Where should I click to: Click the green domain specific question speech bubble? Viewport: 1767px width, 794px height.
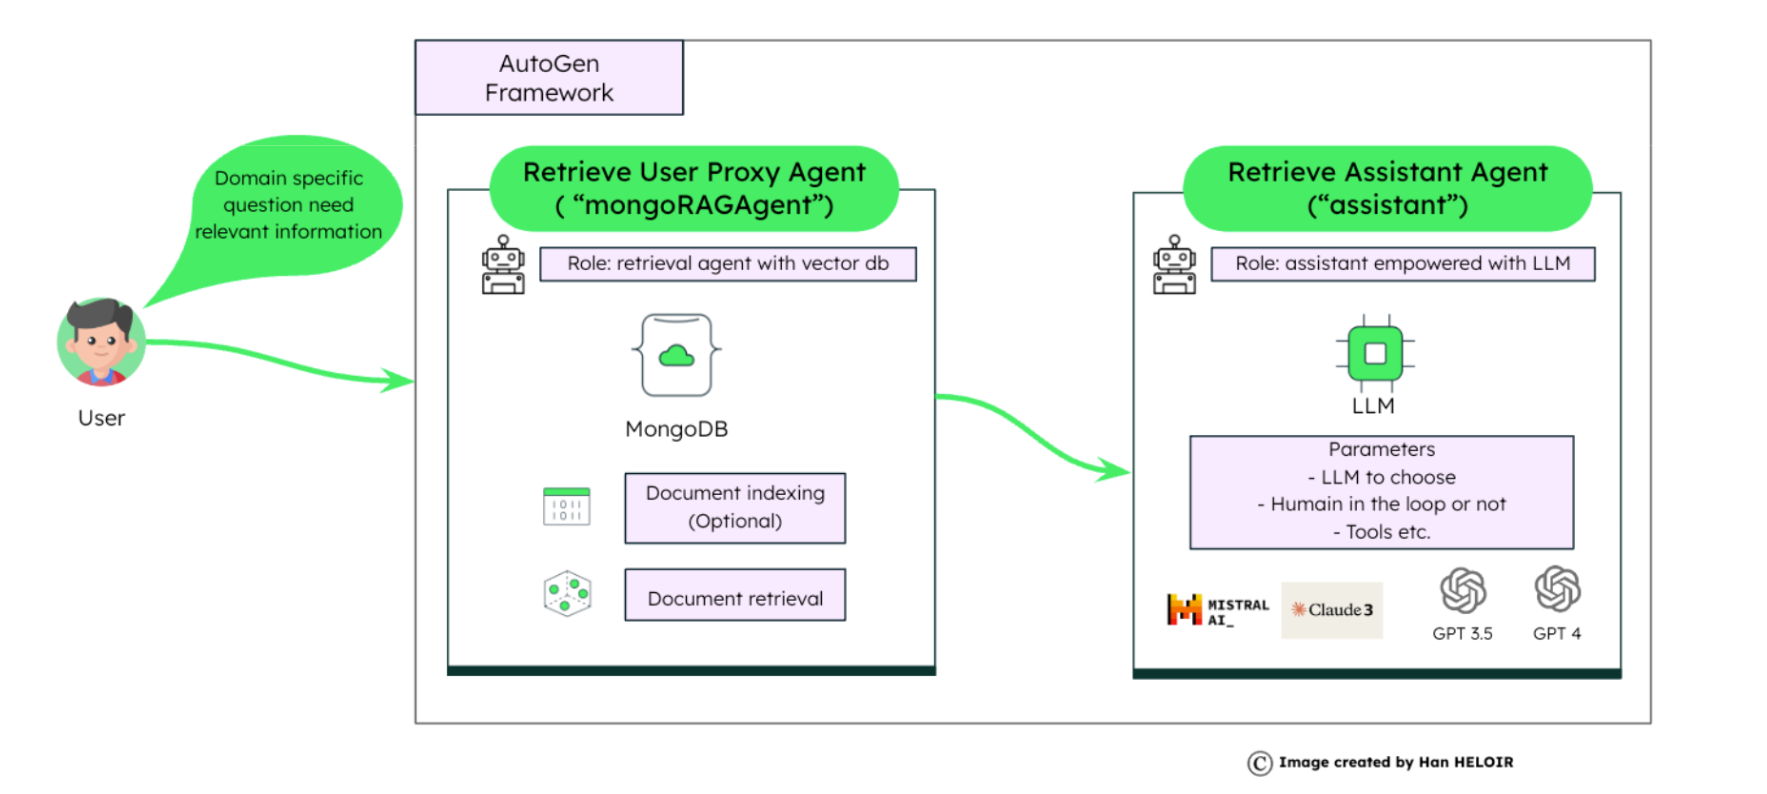(x=289, y=205)
